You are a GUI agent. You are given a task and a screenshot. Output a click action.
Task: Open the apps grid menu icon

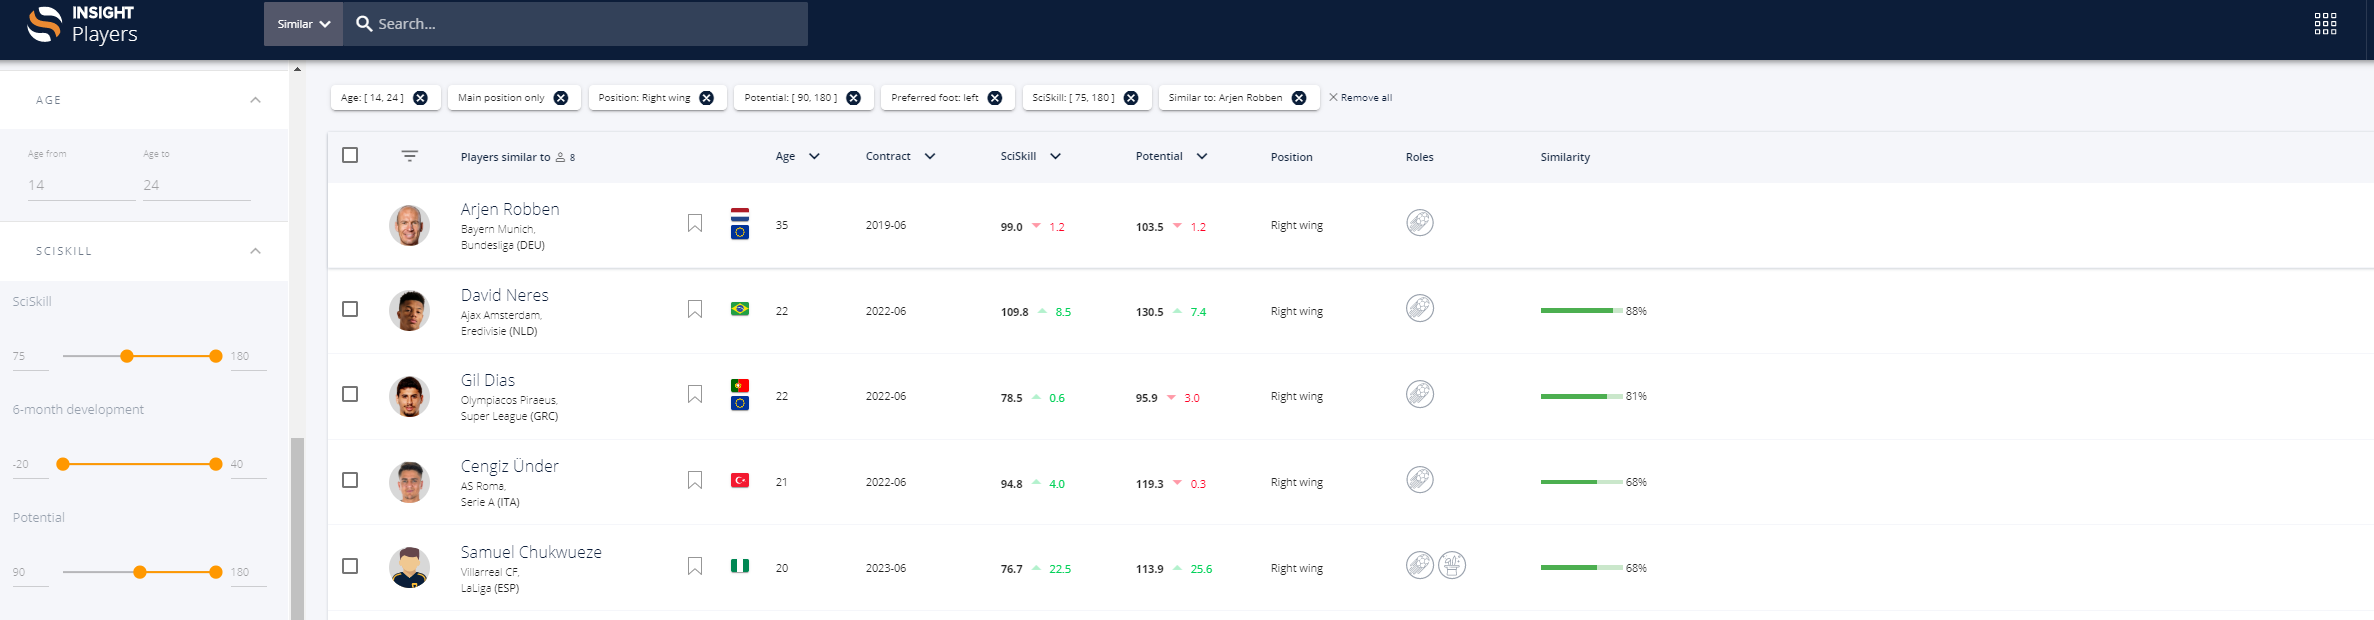click(x=2325, y=24)
